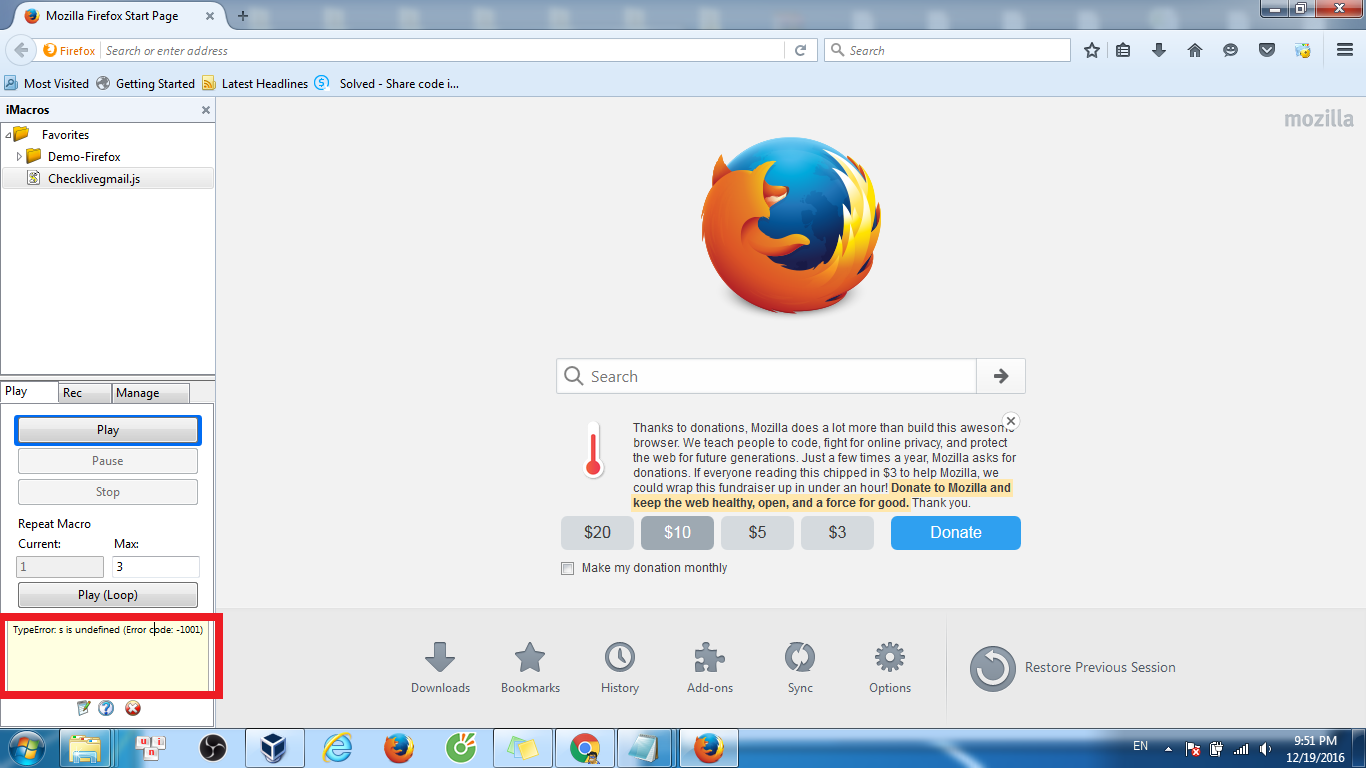Viewport: 1366px width, 768px height.
Task: Open Options from the start page
Action: [x=890, y=668]
